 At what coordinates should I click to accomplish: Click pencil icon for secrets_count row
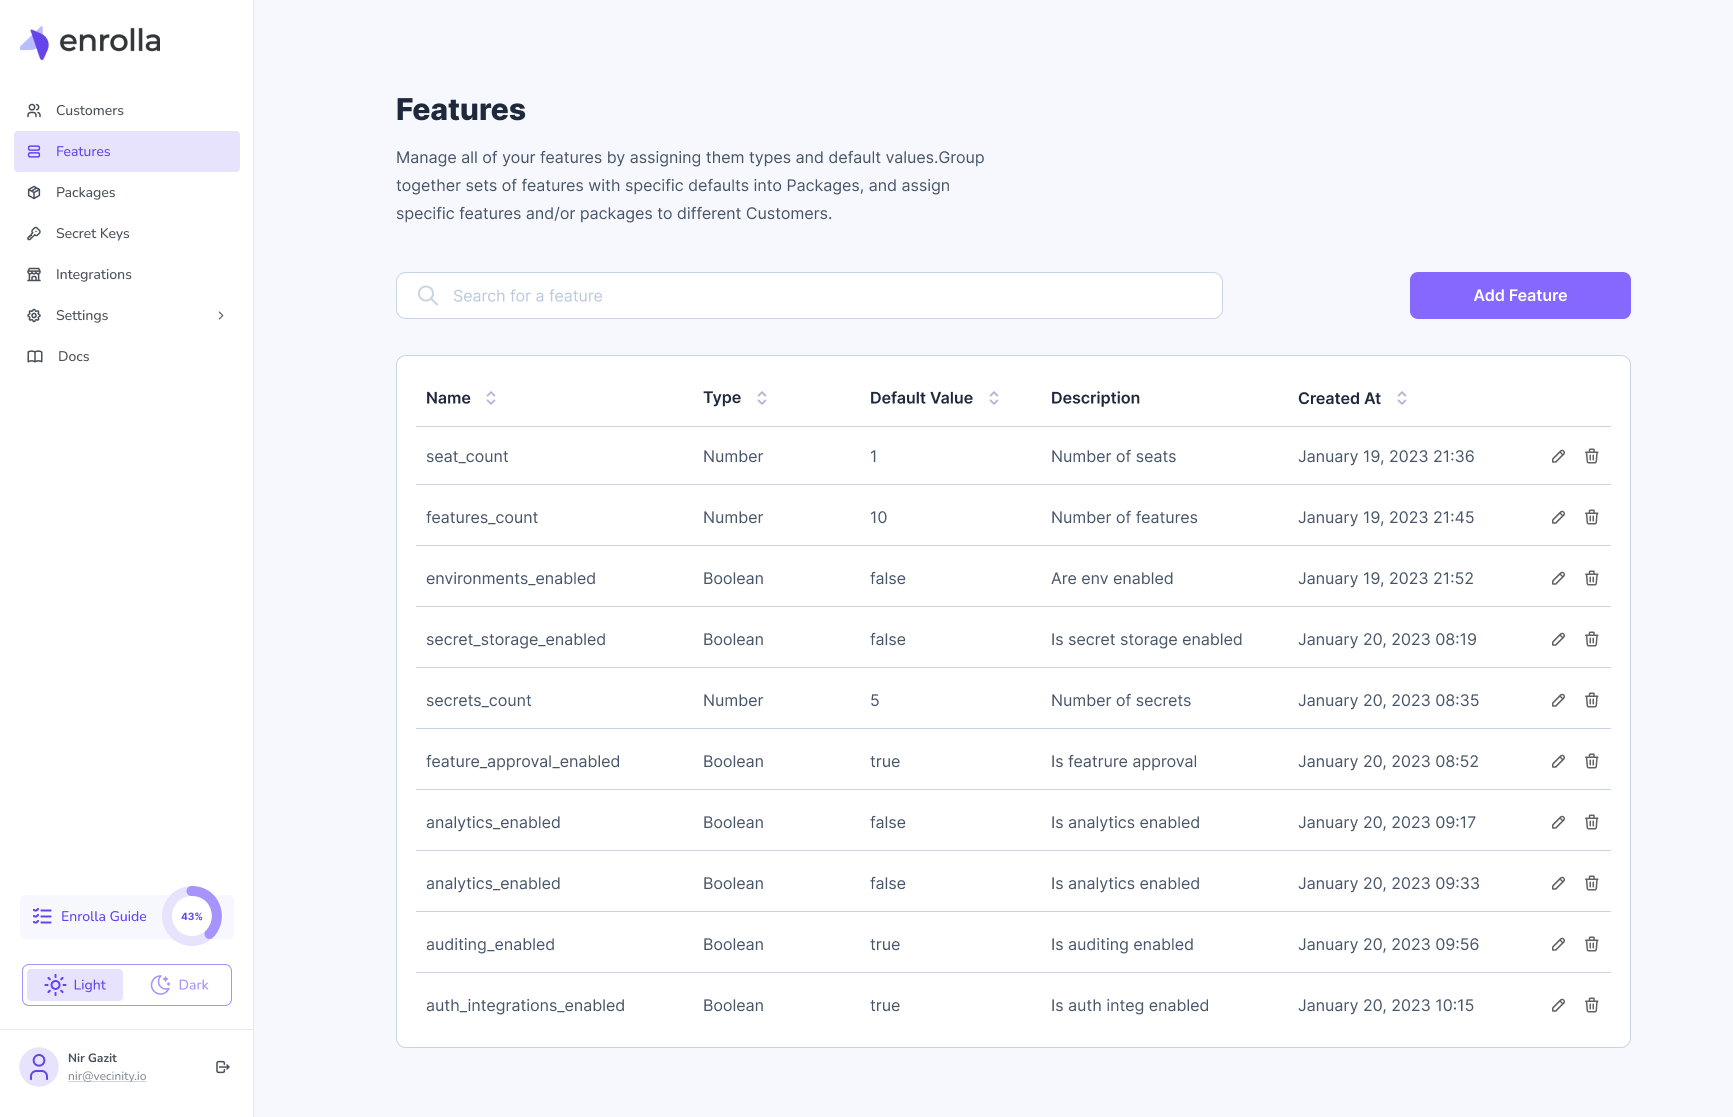tap(1558, 700)
